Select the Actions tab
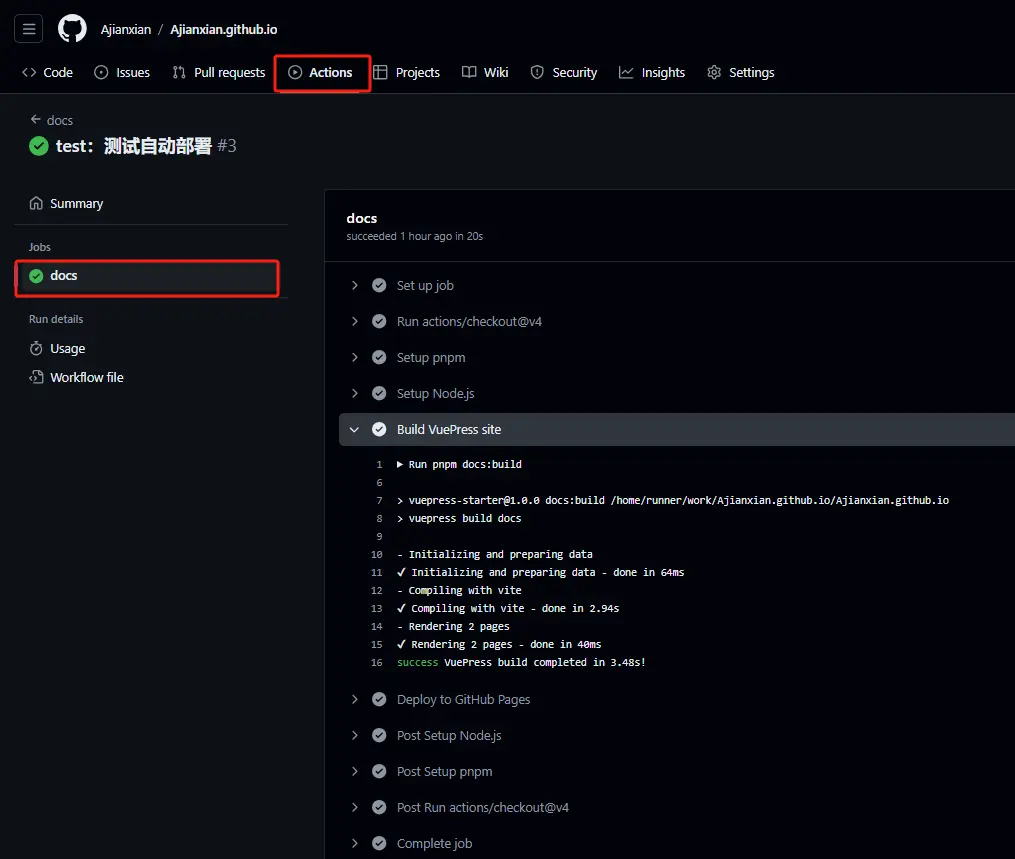The image size is (1015, 859). pos(321,73)
